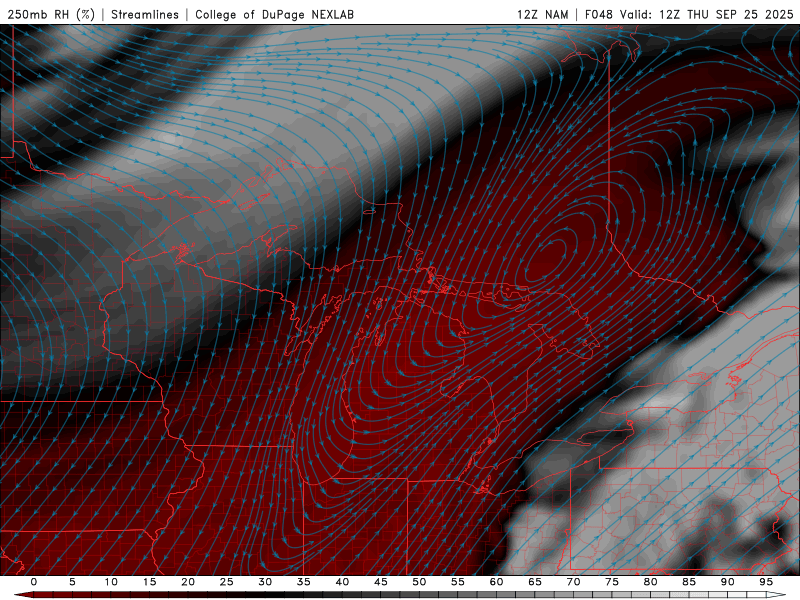Click the "25" label on the RH scale

[x=227, y=582]
